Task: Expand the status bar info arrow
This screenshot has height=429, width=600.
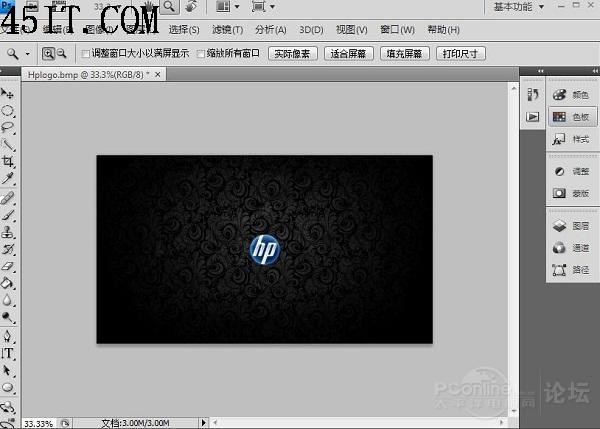Action: click(204, 422)
